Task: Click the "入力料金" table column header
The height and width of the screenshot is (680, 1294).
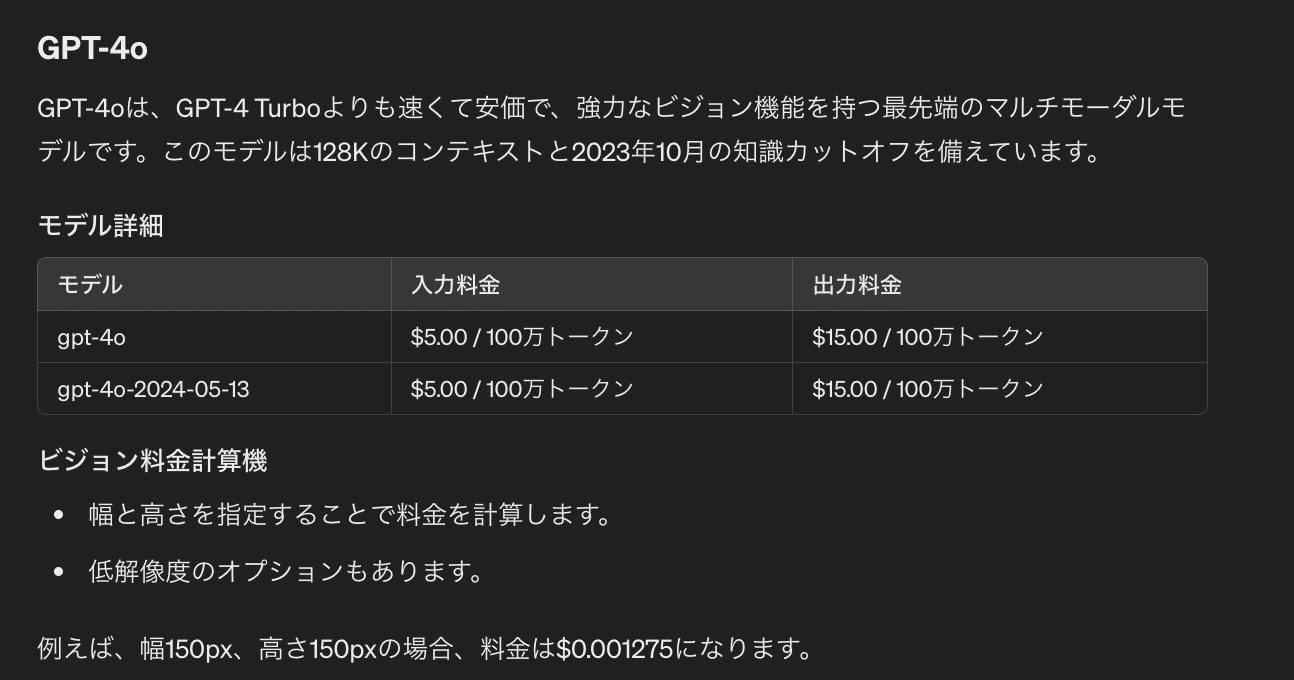Action: (x=455, y=285)
